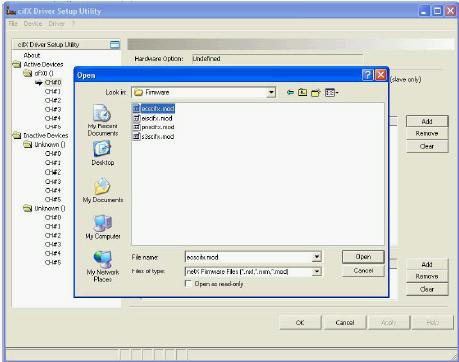Click the lower Remove button
Screen dimensions: 459x362
427,276
